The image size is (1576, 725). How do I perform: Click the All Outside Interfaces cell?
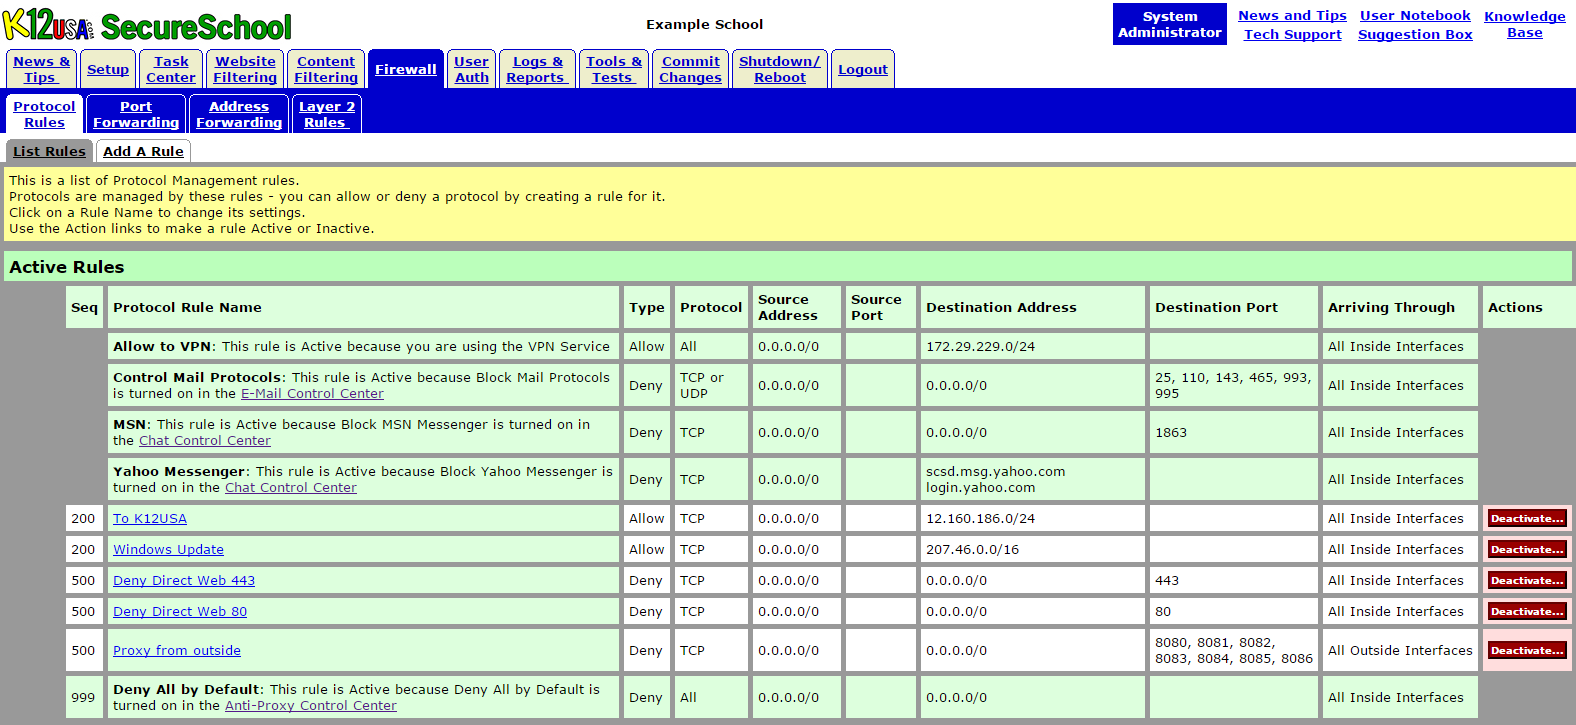1400,651
